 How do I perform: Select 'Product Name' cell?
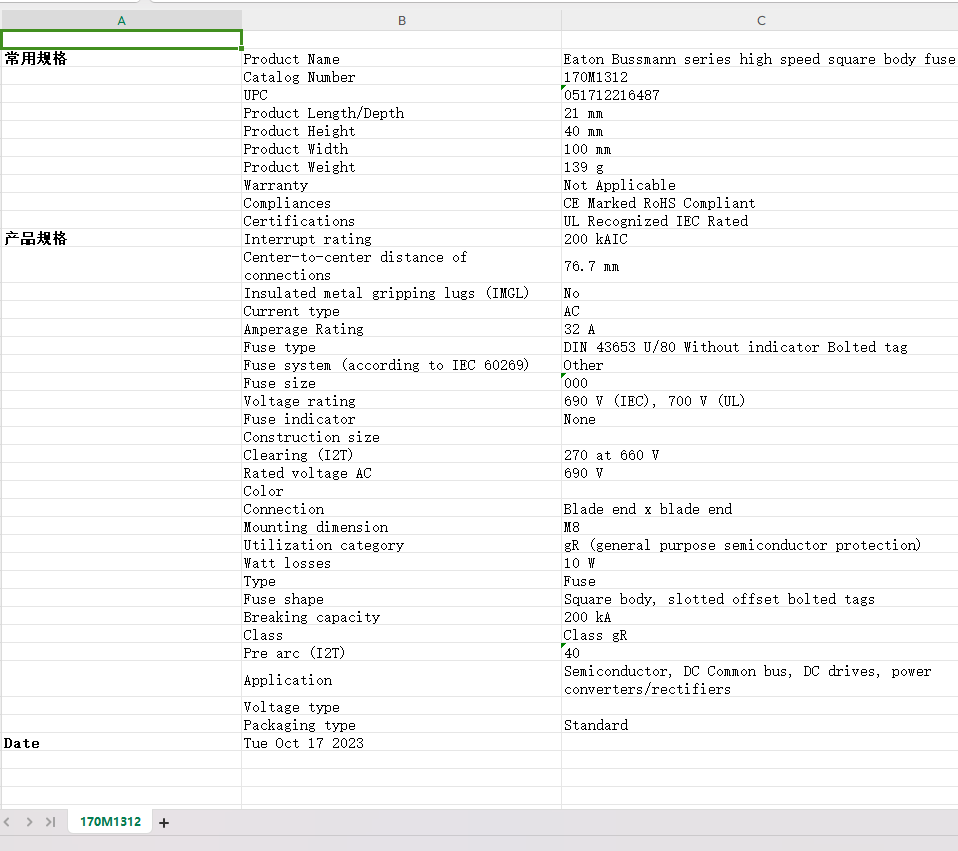(401, 59)
